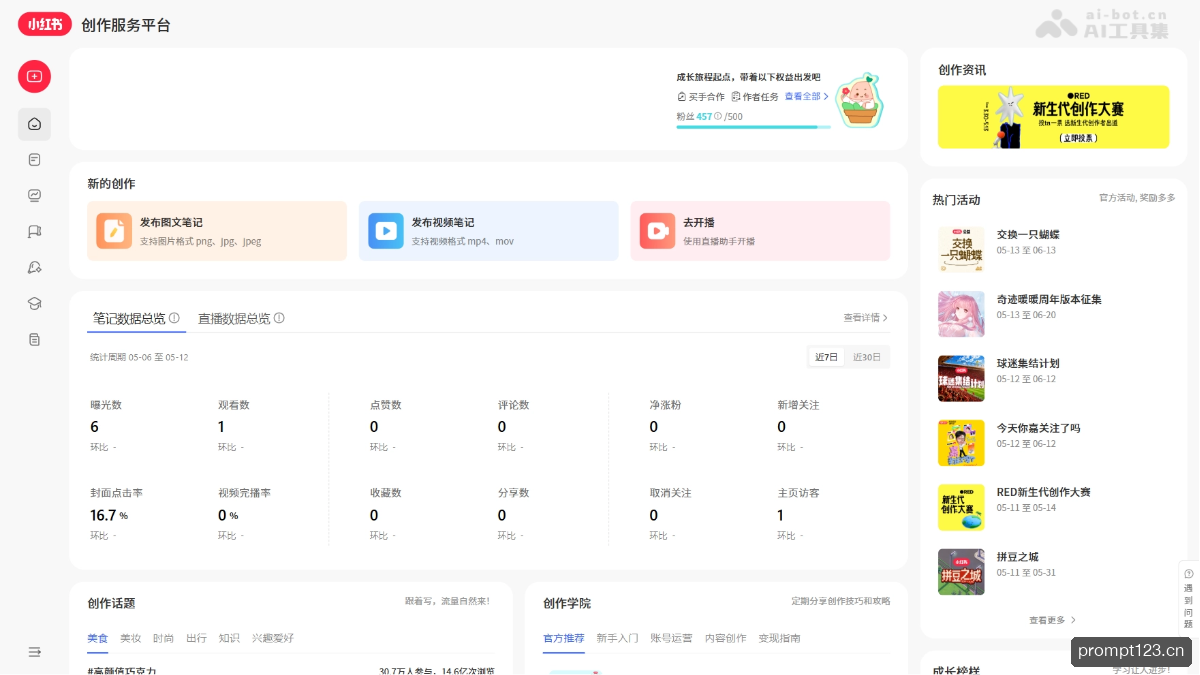Click 查看更多 under hot activities
The height and width of the screenshot is (675, 1200).
click(1052, 620)
